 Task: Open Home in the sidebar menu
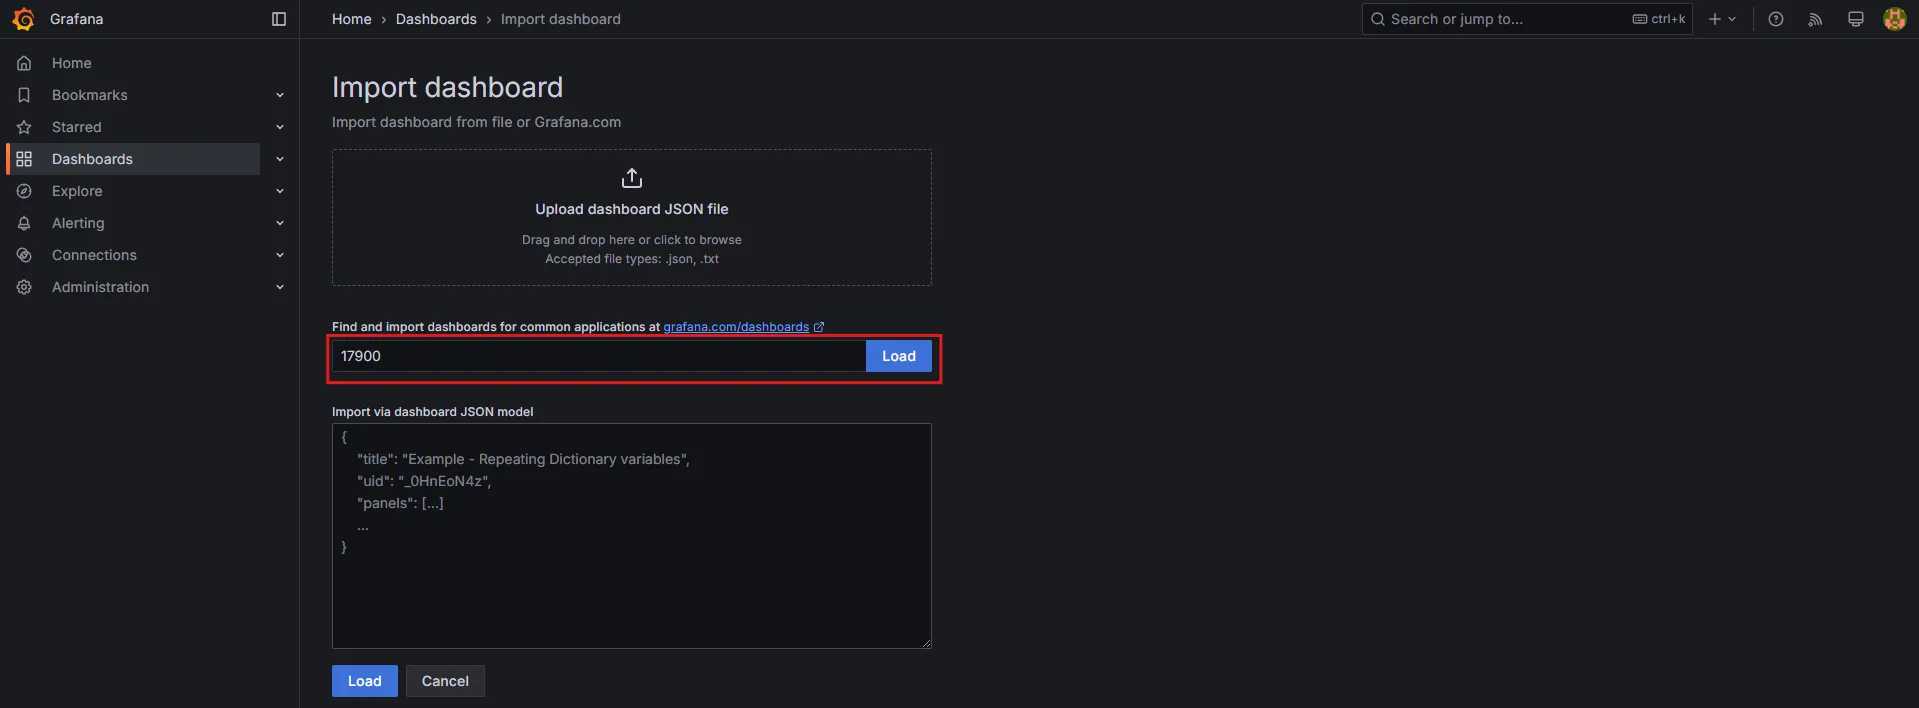click(72, 63)
